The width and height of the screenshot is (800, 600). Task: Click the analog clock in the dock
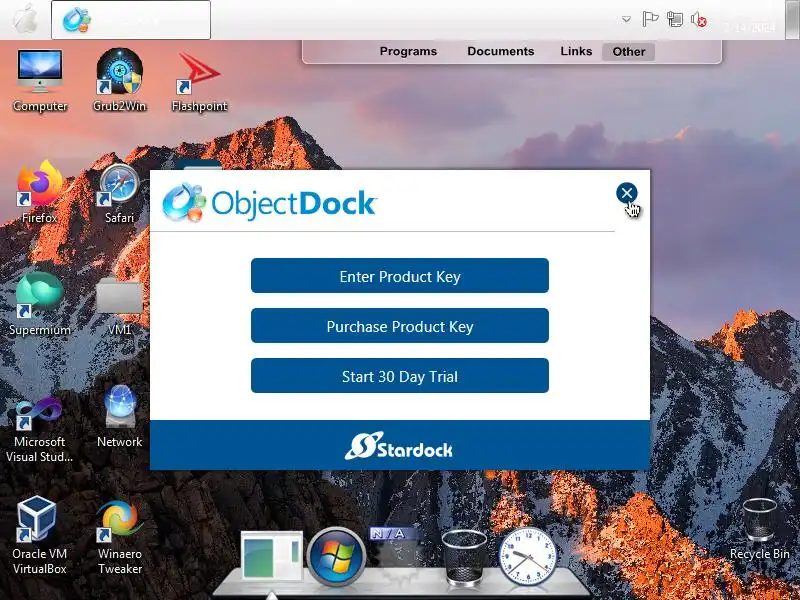(528, 557)
